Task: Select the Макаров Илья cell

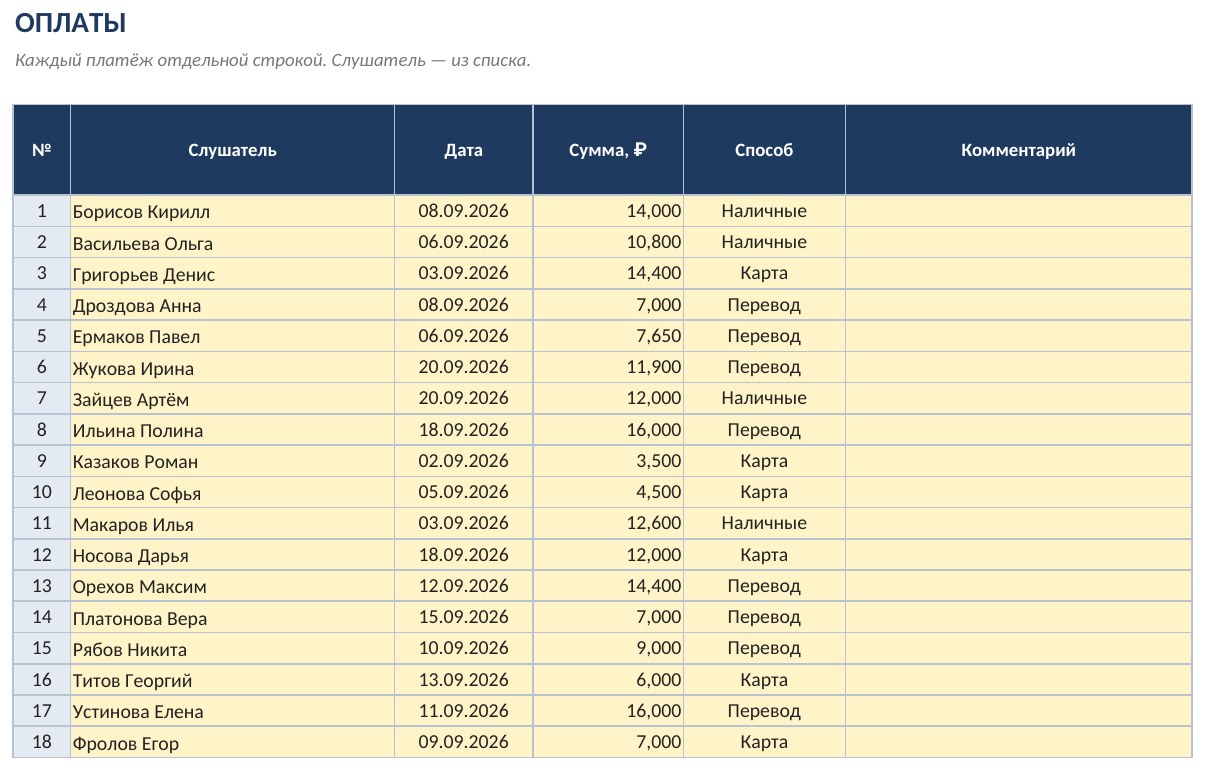Action: tap(232, 524)
